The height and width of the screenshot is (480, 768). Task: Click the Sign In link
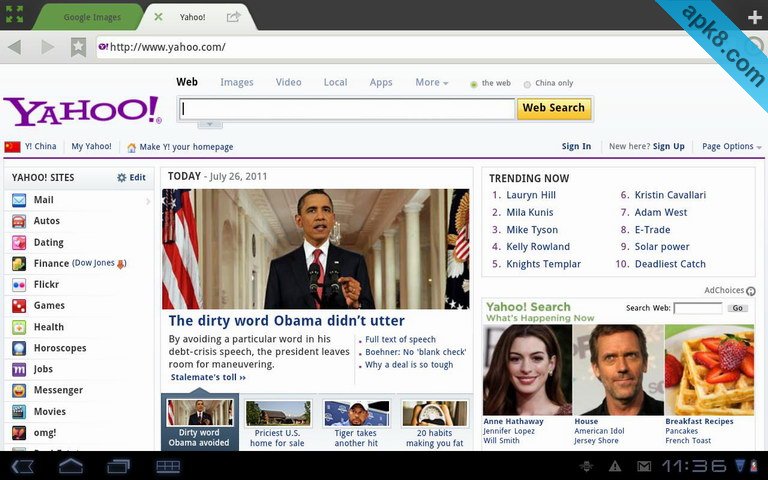click(576, 146)
